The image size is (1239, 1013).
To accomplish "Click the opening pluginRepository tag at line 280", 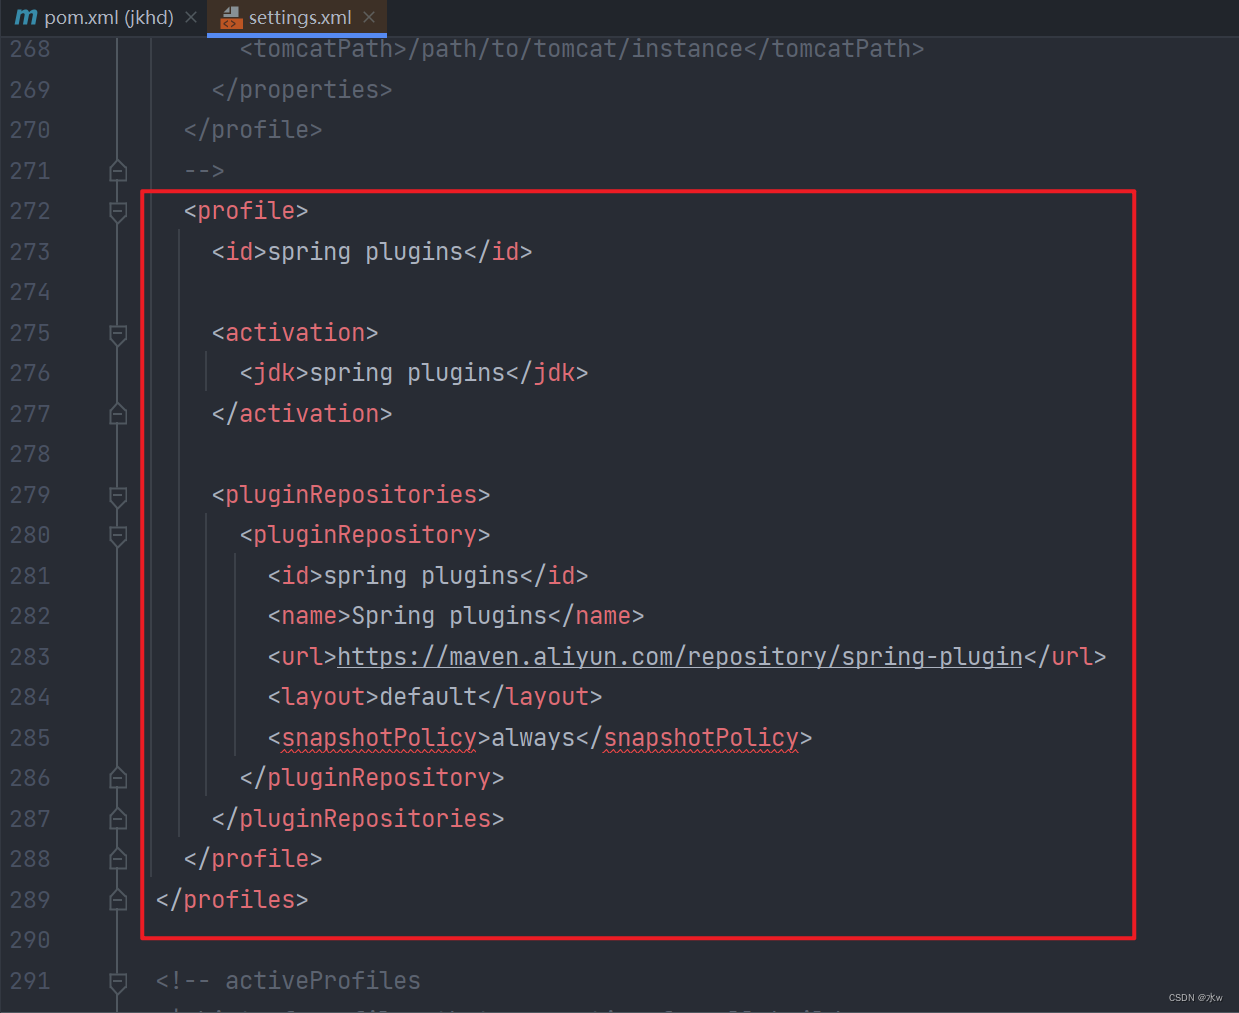I will 365,535.
